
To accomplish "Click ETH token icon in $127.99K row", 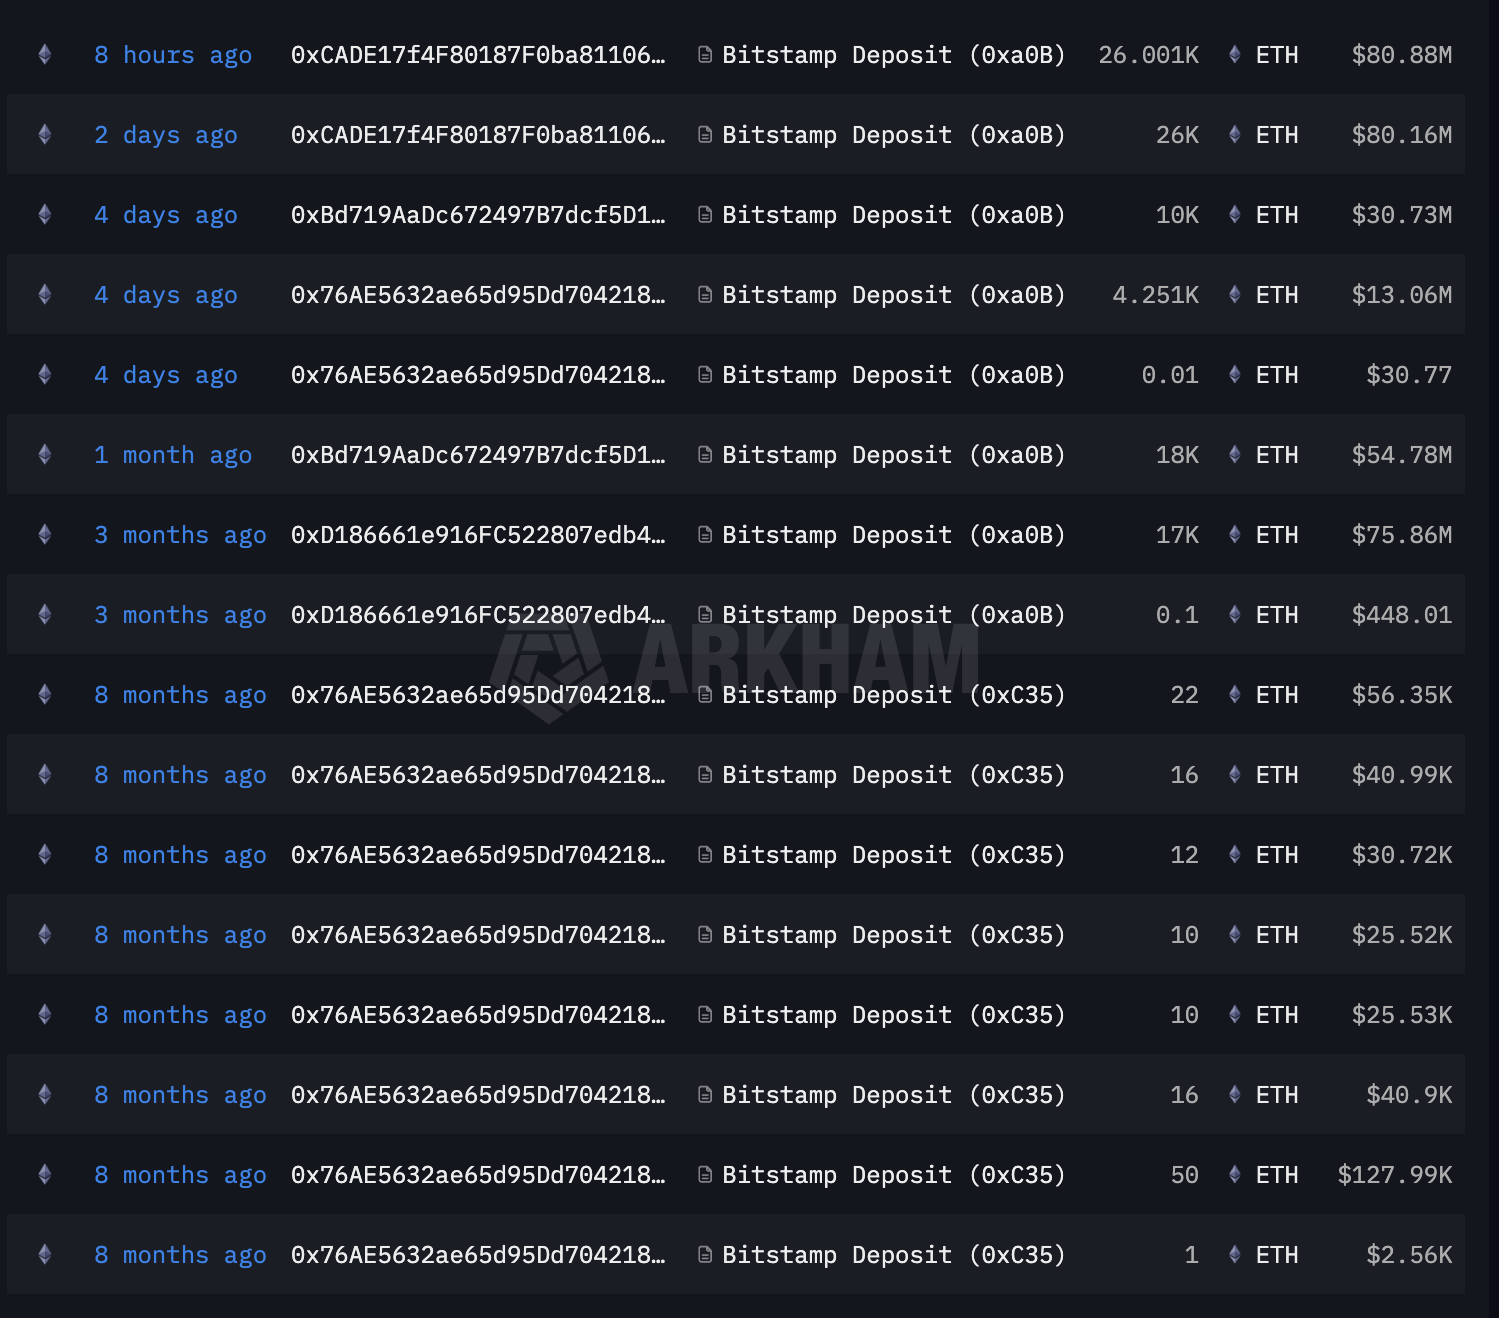I will [x=1235, y=1174].
